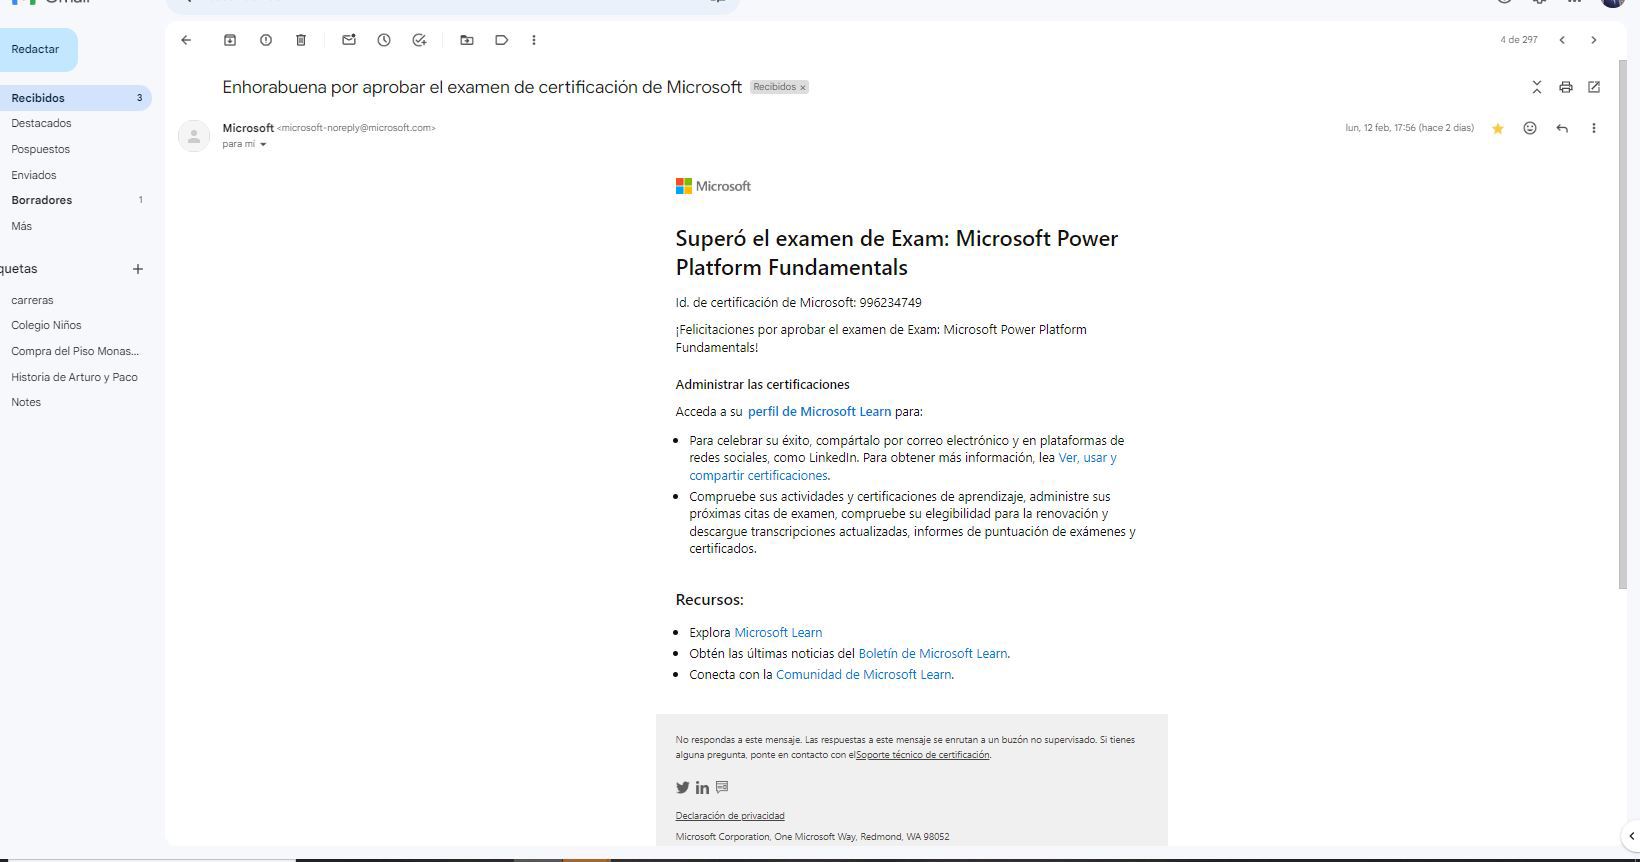Open Declaración de privacidad link
1640x862 pixels.
pos(730,816)
